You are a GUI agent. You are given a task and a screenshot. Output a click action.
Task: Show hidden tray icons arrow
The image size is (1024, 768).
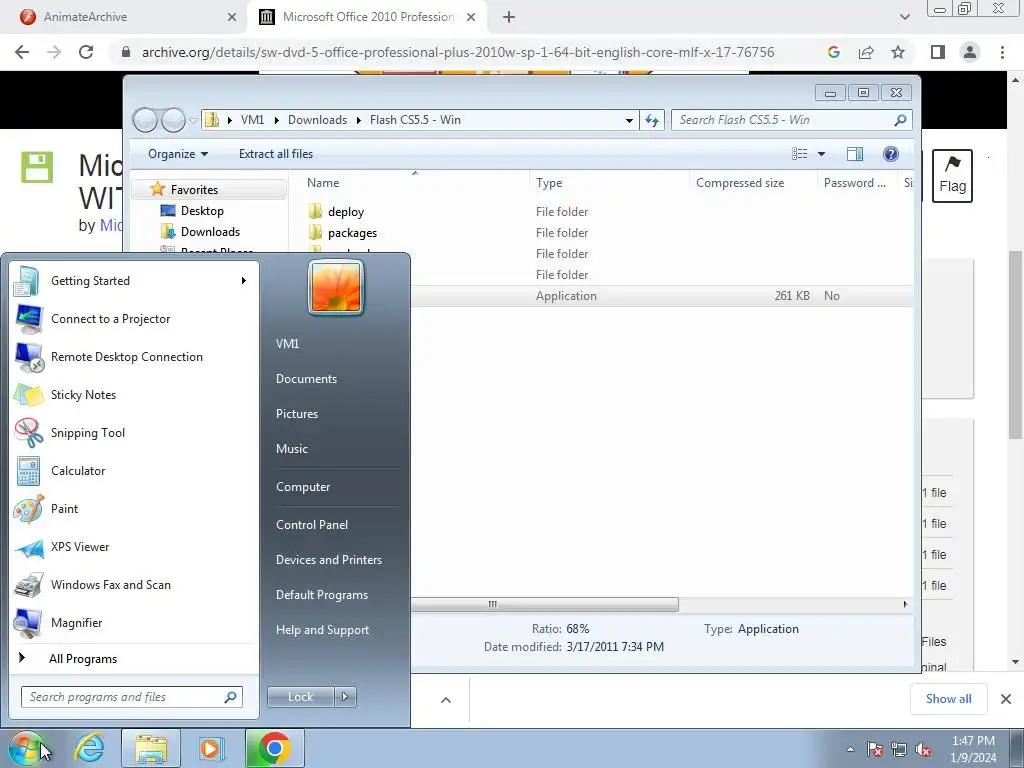click(x=850, y=749)
